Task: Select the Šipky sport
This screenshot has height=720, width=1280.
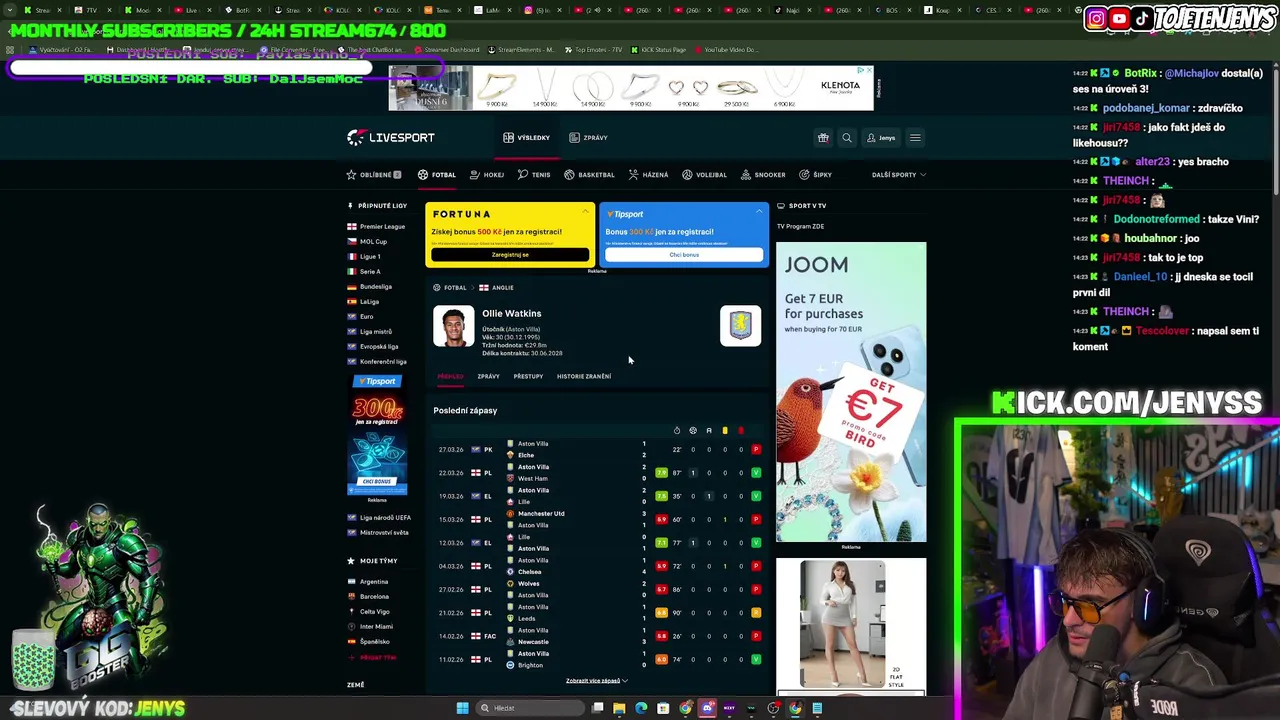Action: pos(815,175)
